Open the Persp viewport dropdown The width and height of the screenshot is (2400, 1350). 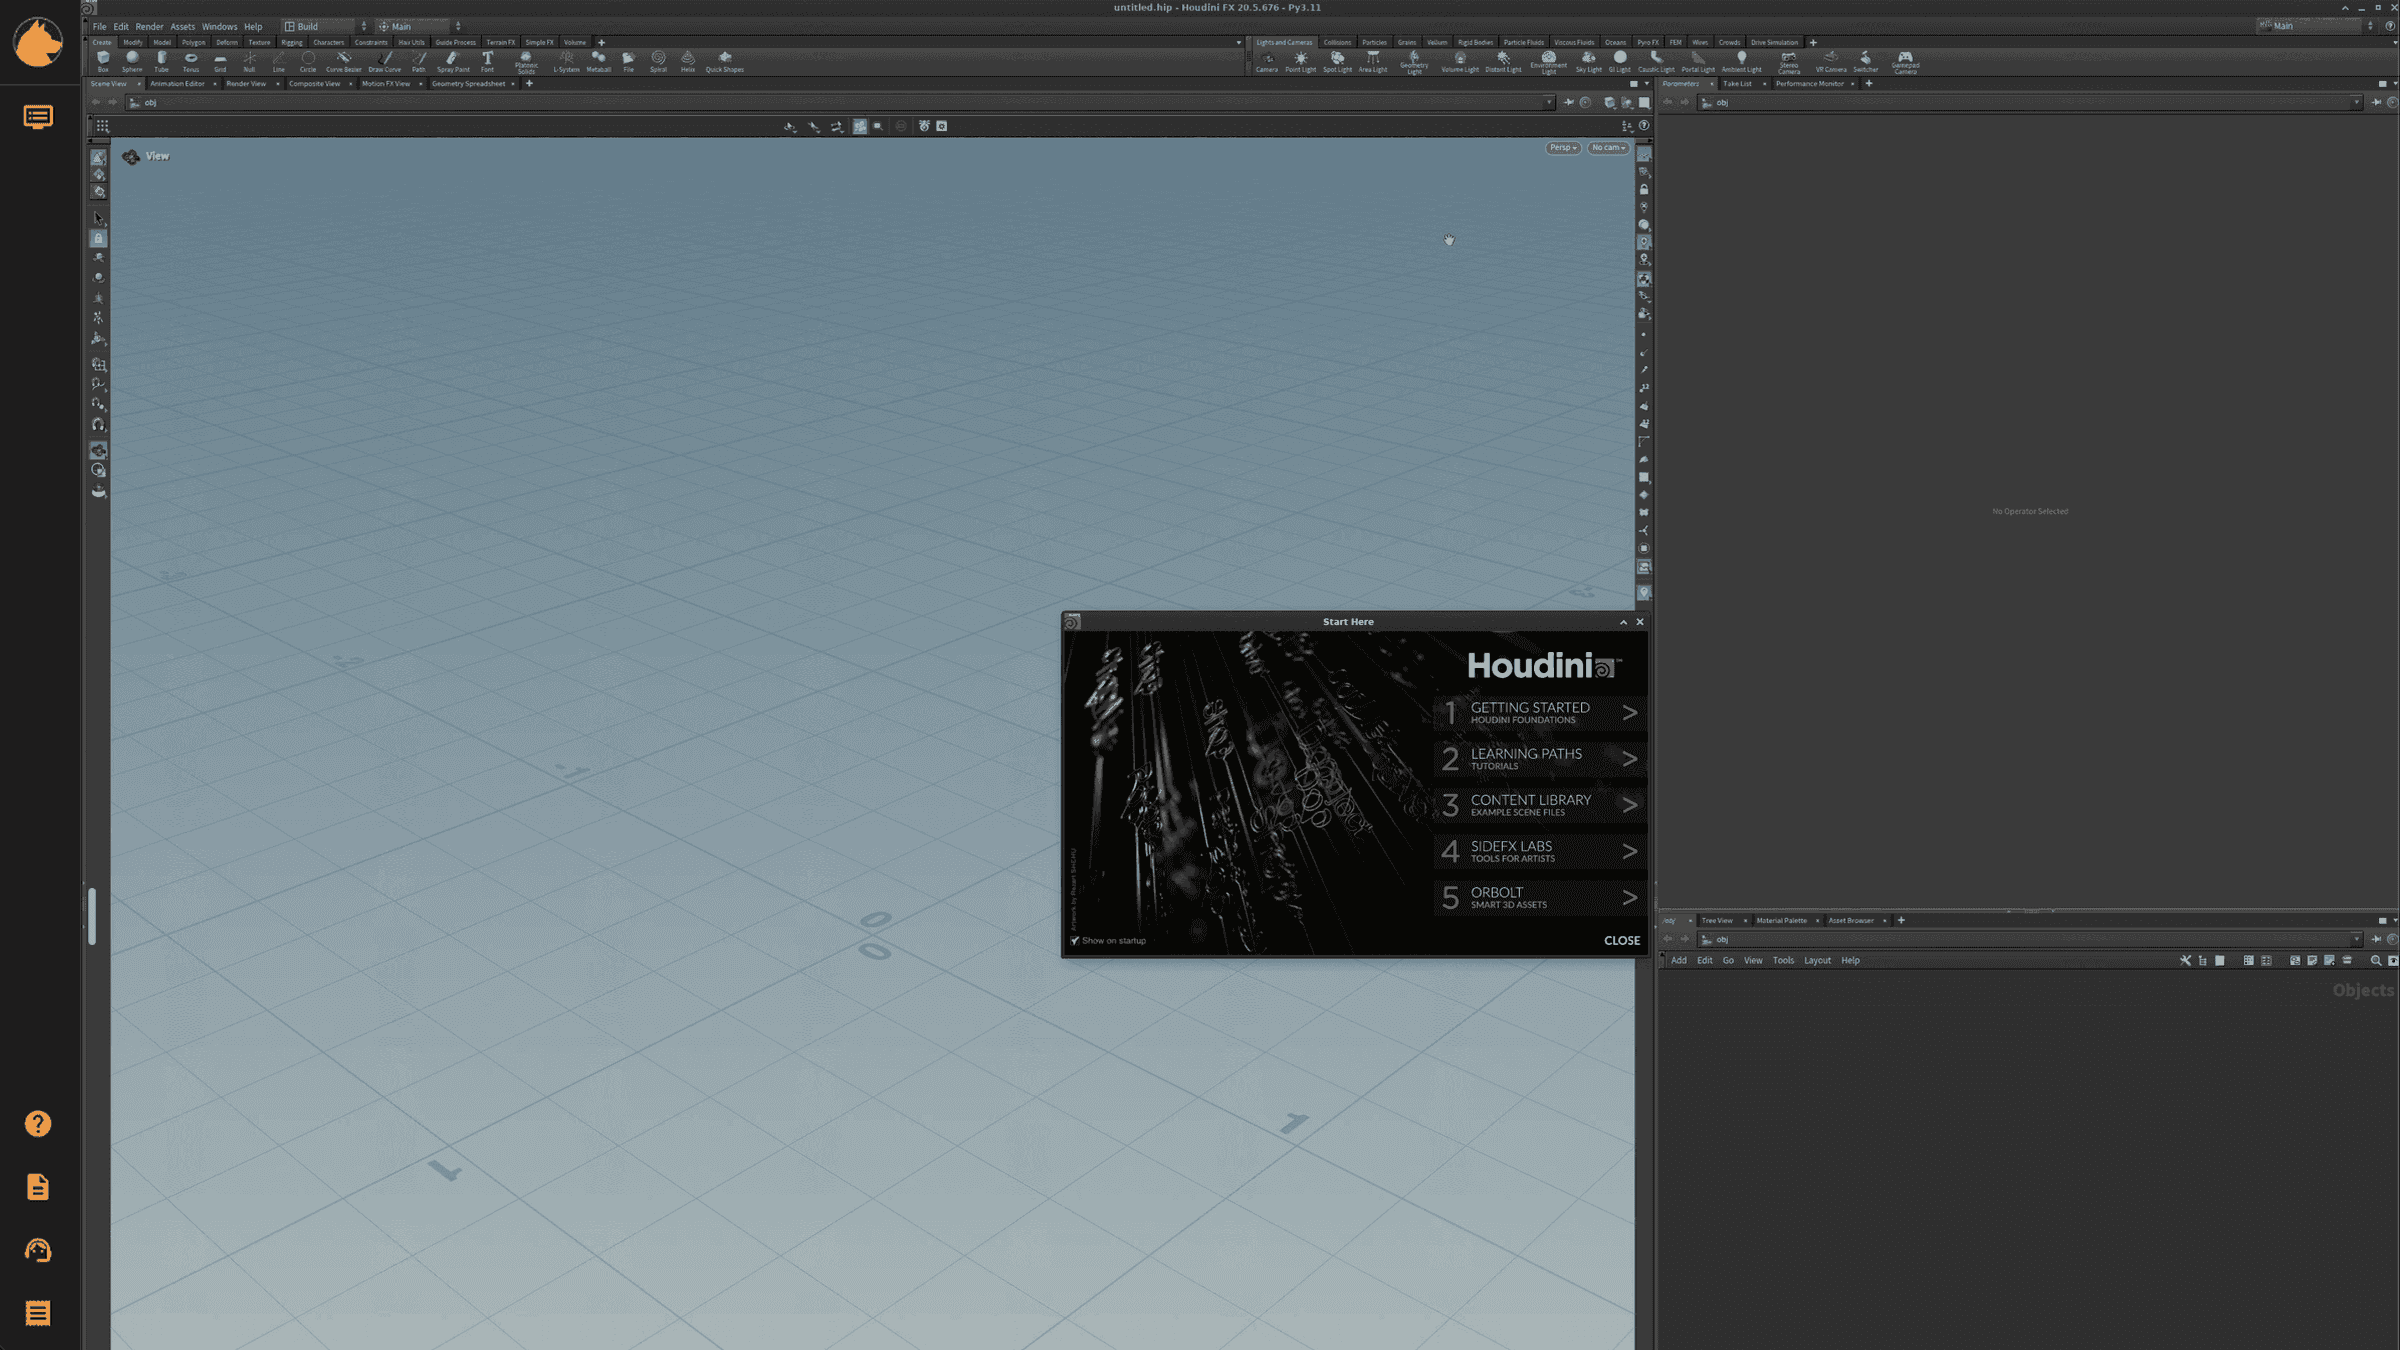point(1563,147)
